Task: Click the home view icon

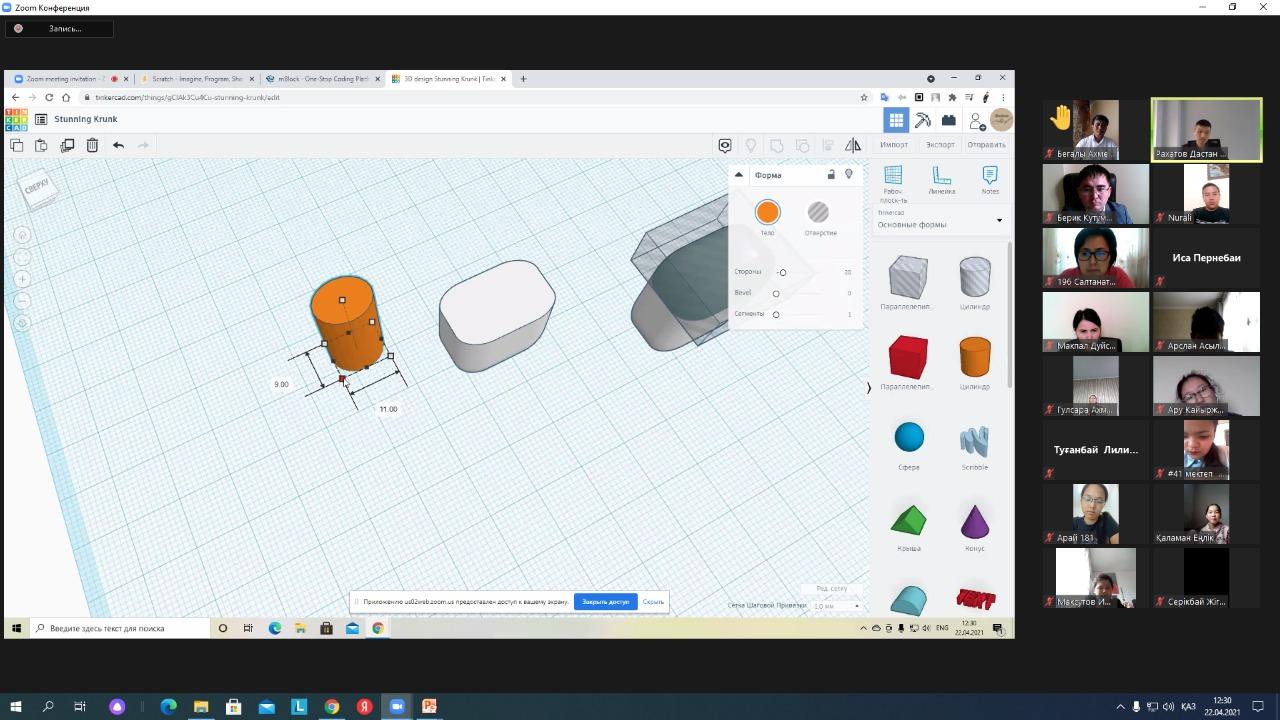Action: pyautogui.click(x=22, y=235)
